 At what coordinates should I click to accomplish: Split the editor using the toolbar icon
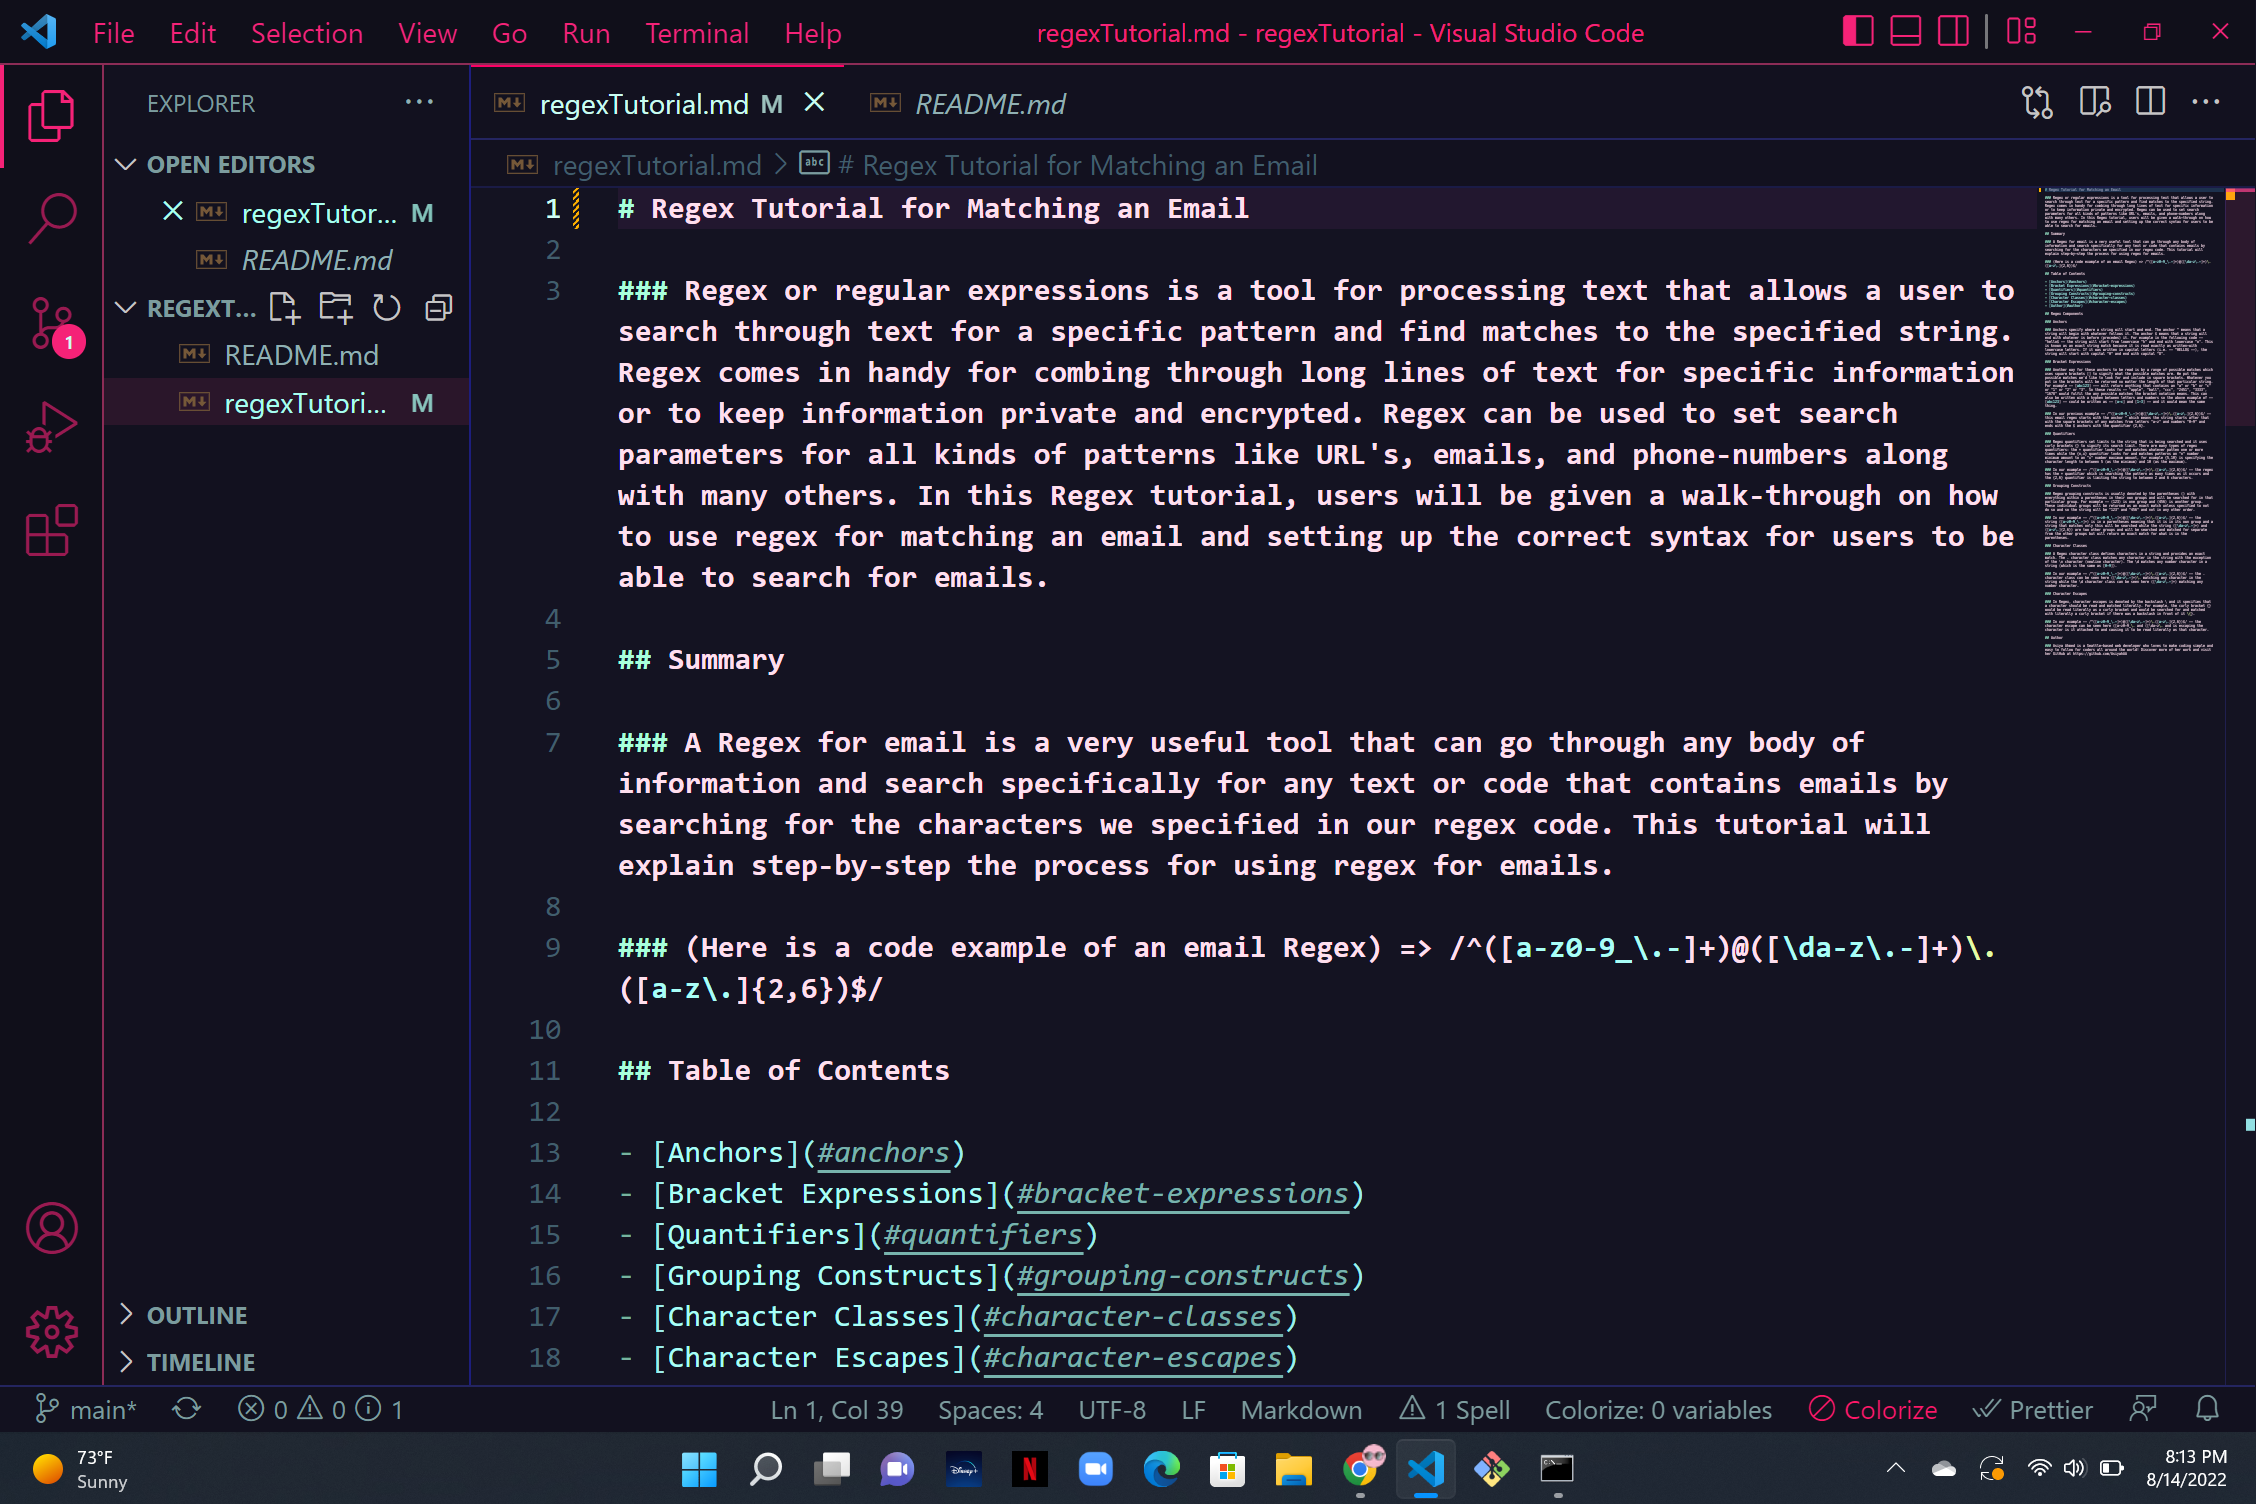tap(2150, 101)
